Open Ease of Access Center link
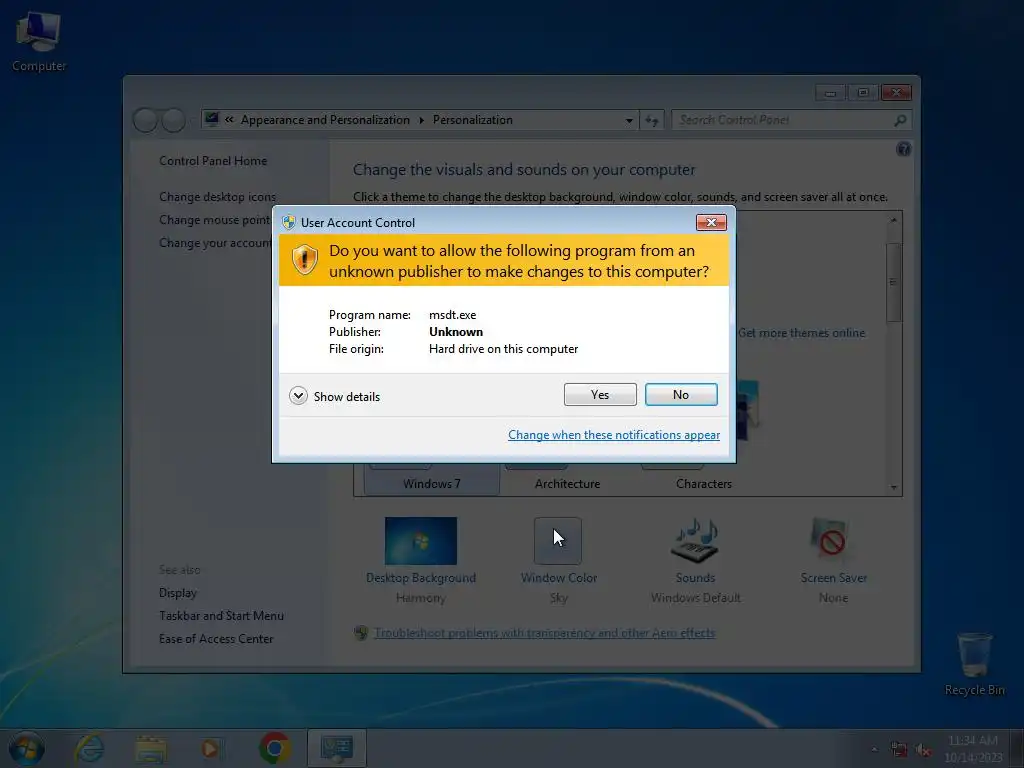The height and width of the screenshot is (768, 1024). coord(216,639)
